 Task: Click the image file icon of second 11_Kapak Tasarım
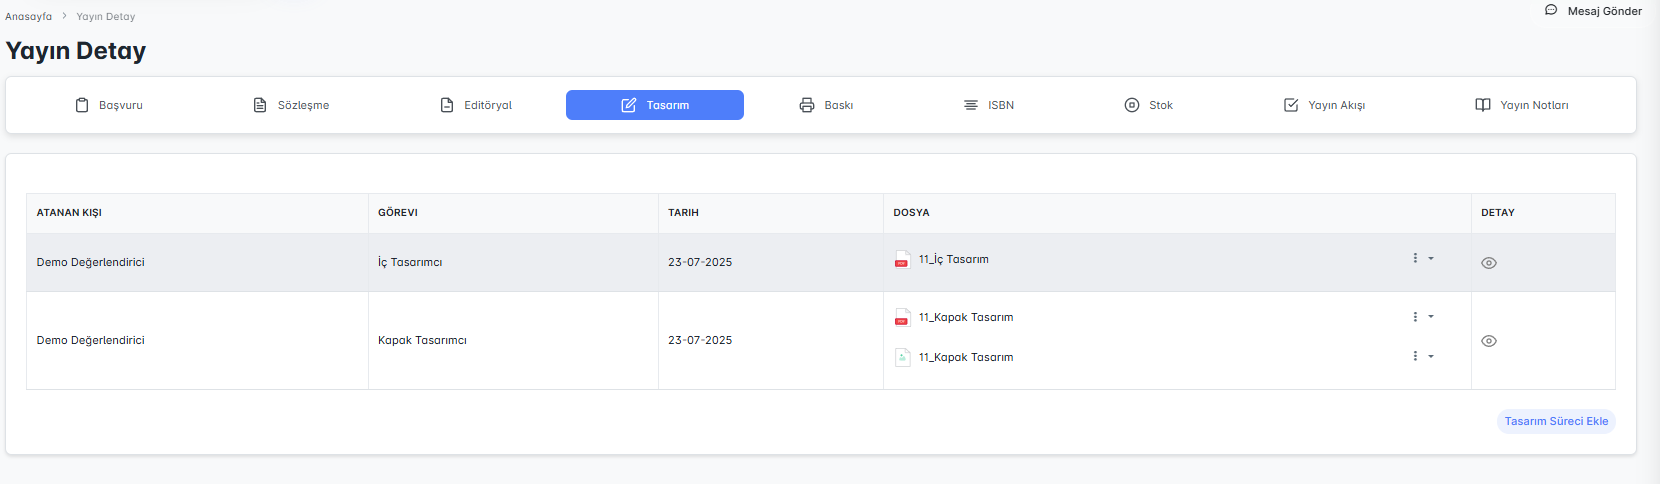point(902,357)
